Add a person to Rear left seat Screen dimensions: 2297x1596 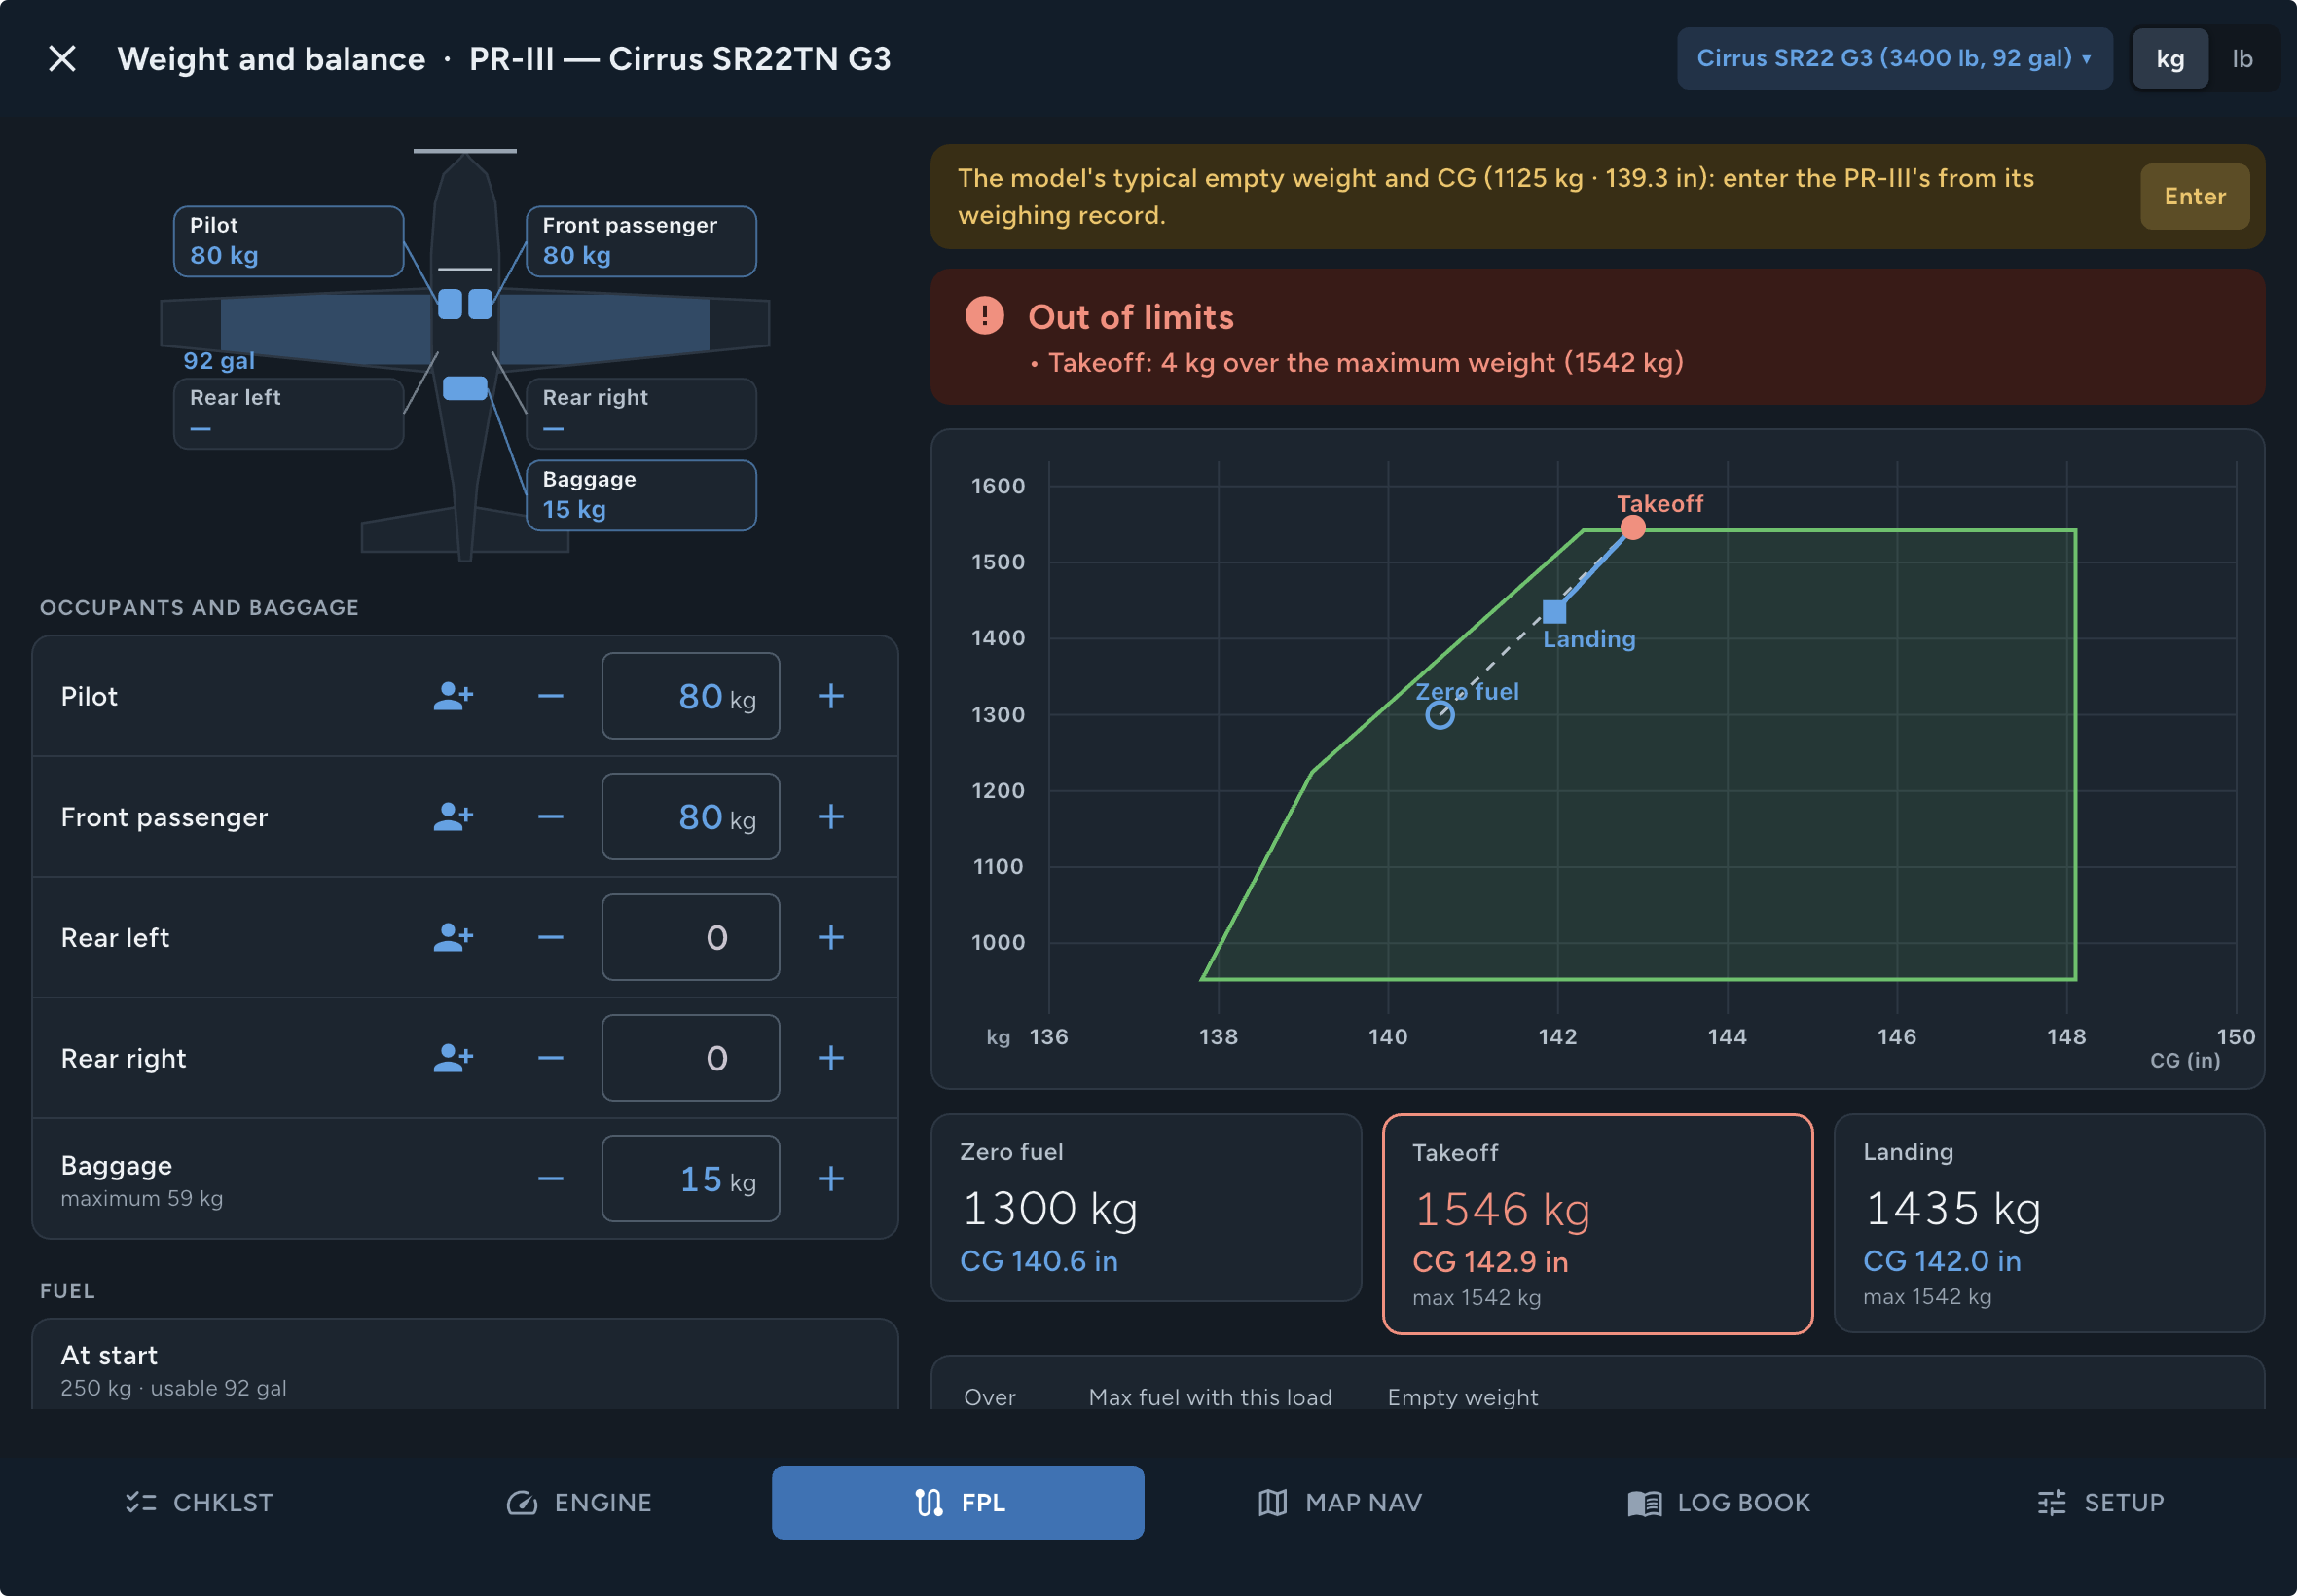pos(453,936)
